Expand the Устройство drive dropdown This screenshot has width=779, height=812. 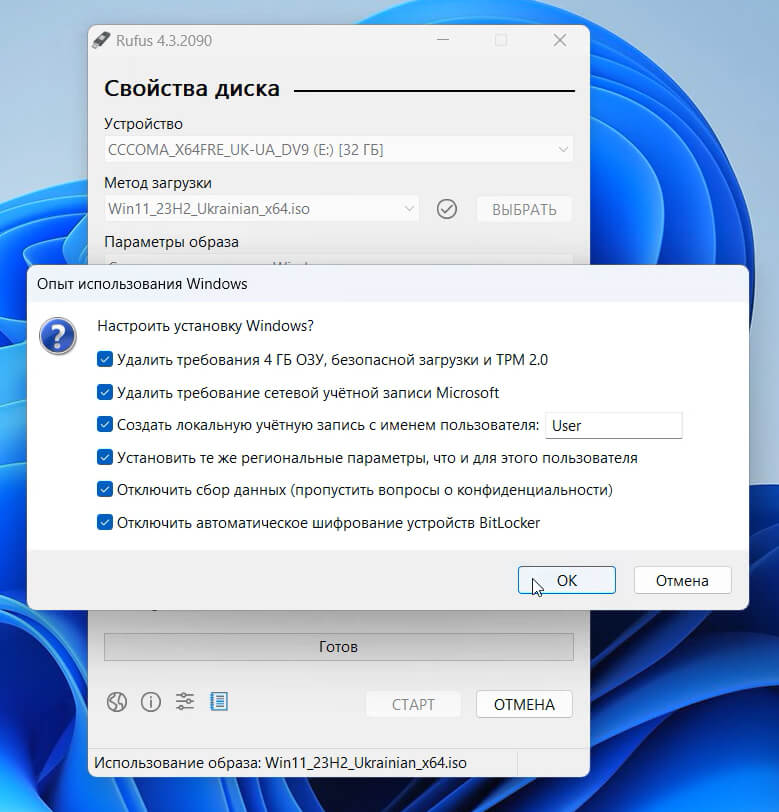[338, 150]
